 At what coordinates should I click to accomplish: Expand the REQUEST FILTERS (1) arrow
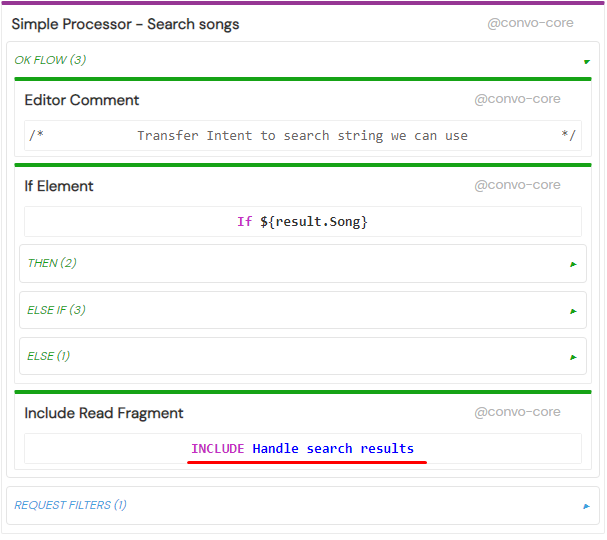pos(586,506)
